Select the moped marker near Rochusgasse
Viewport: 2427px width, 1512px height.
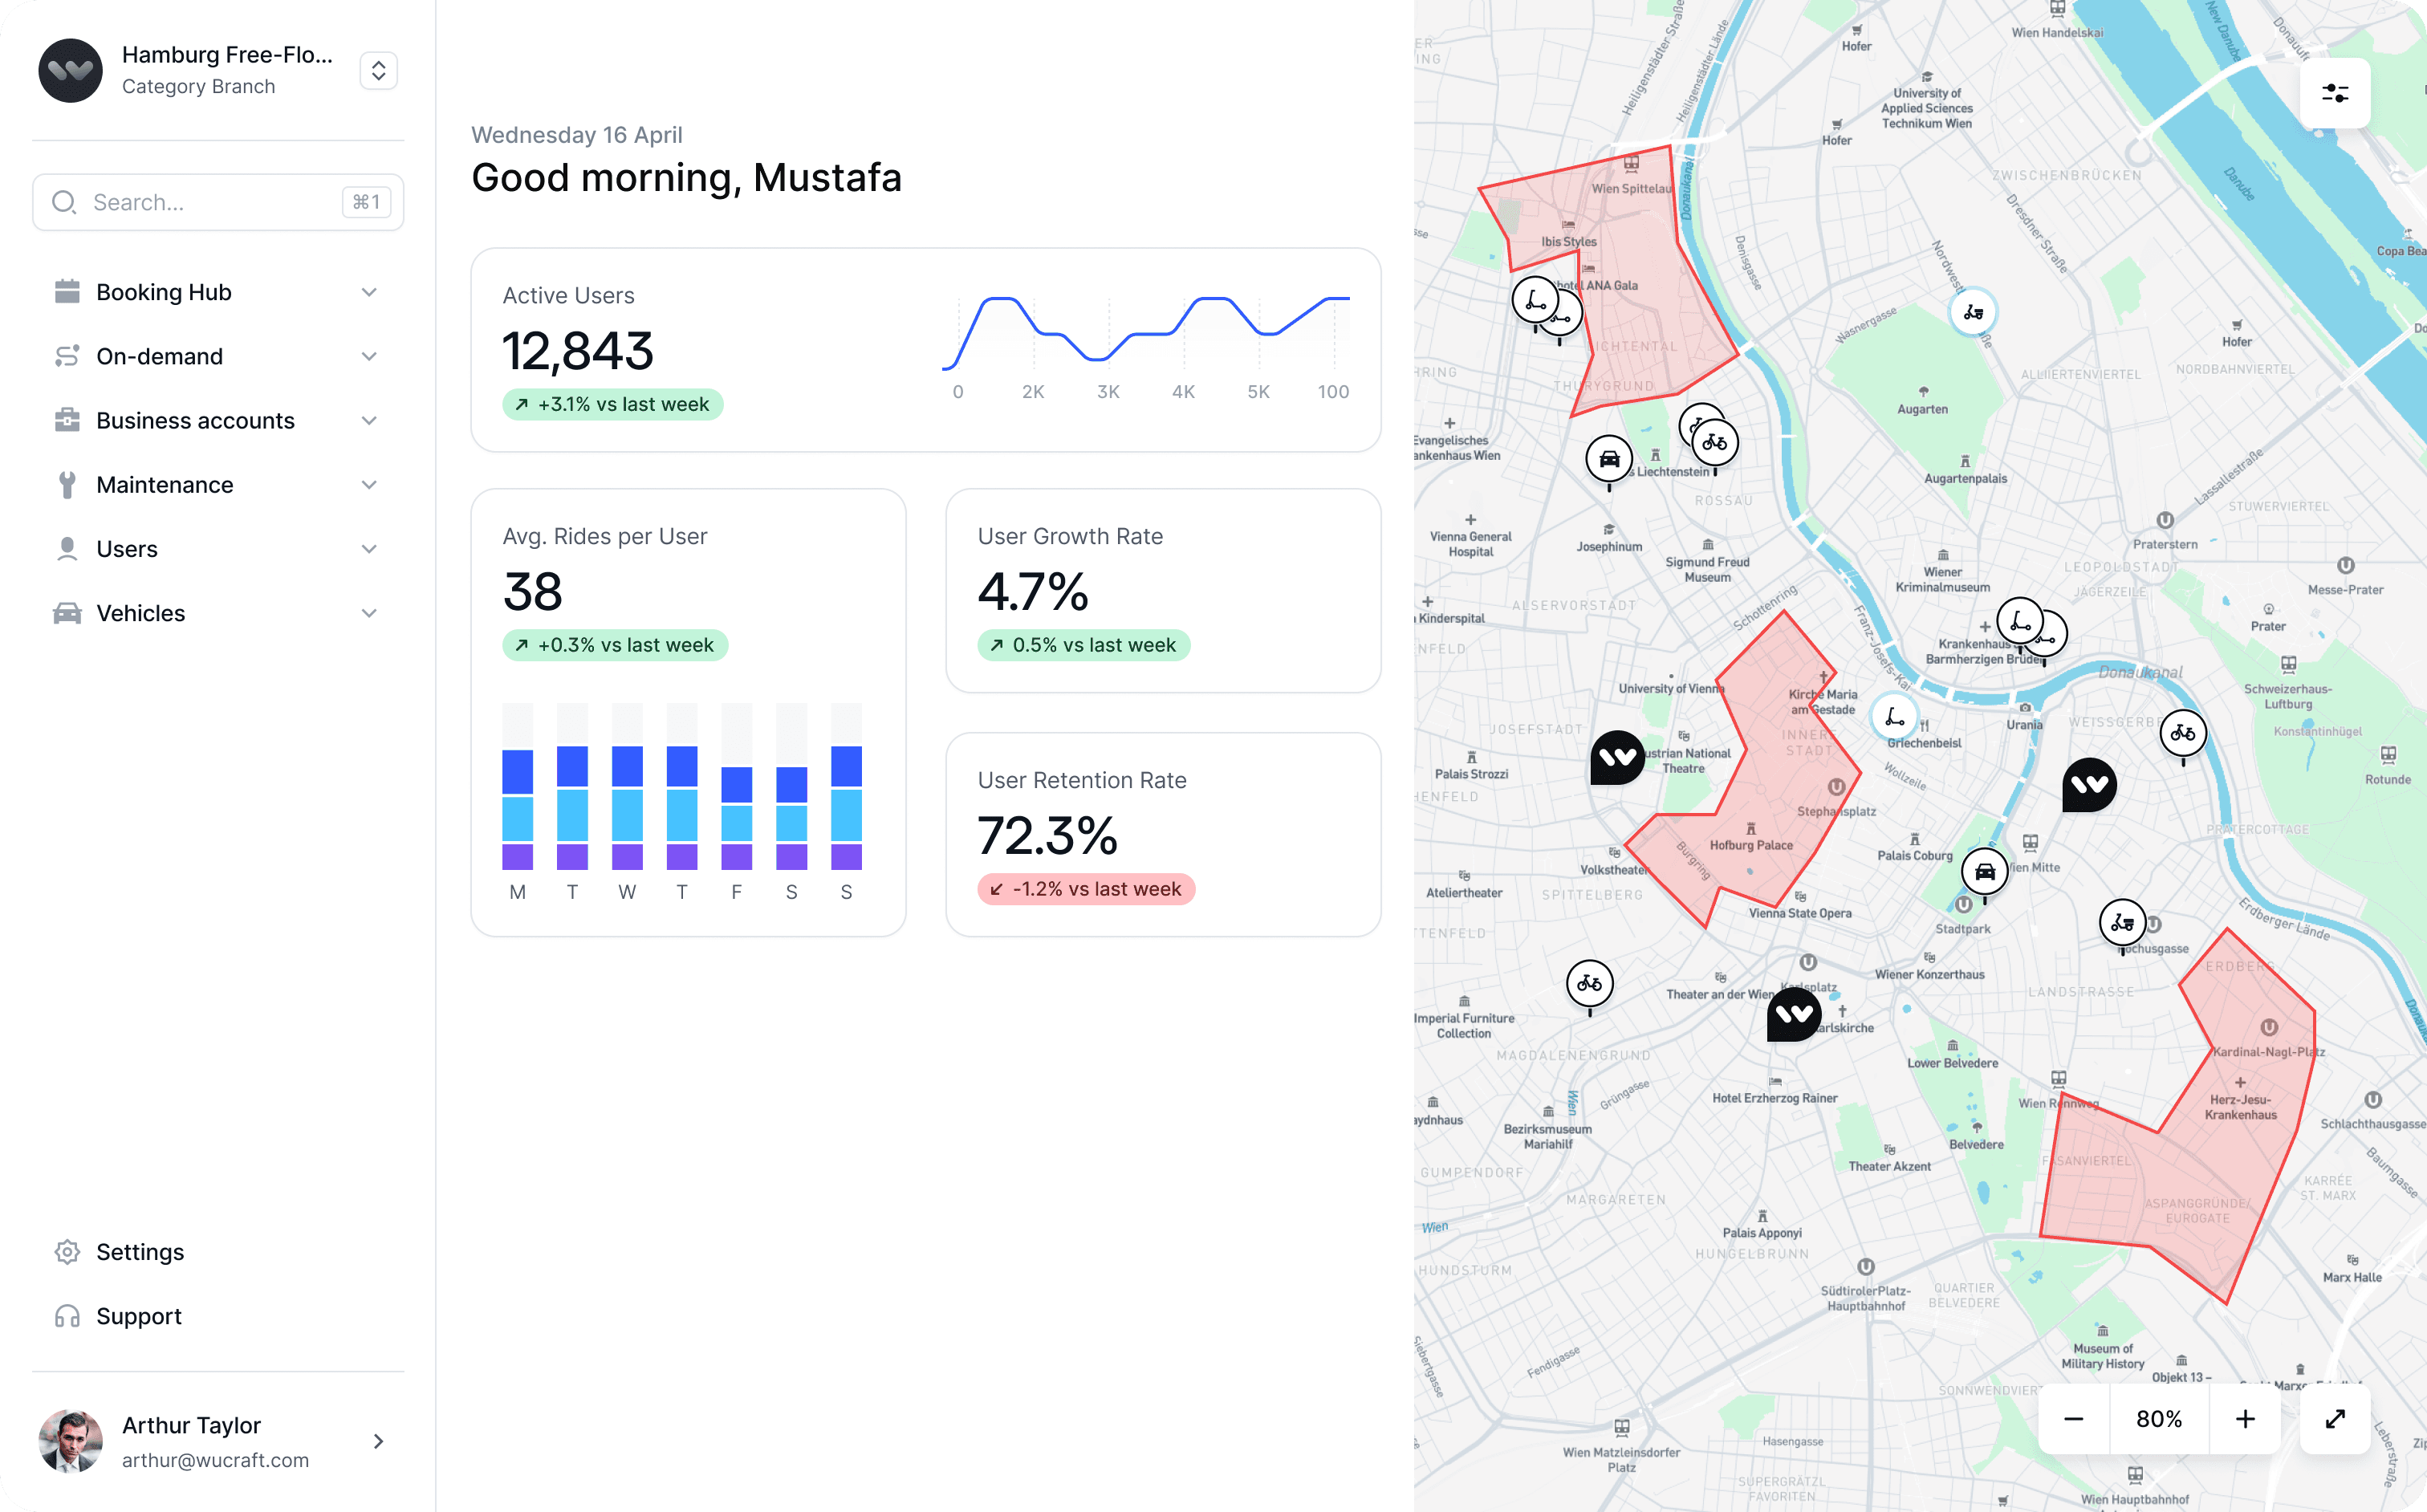point(2122,922)
